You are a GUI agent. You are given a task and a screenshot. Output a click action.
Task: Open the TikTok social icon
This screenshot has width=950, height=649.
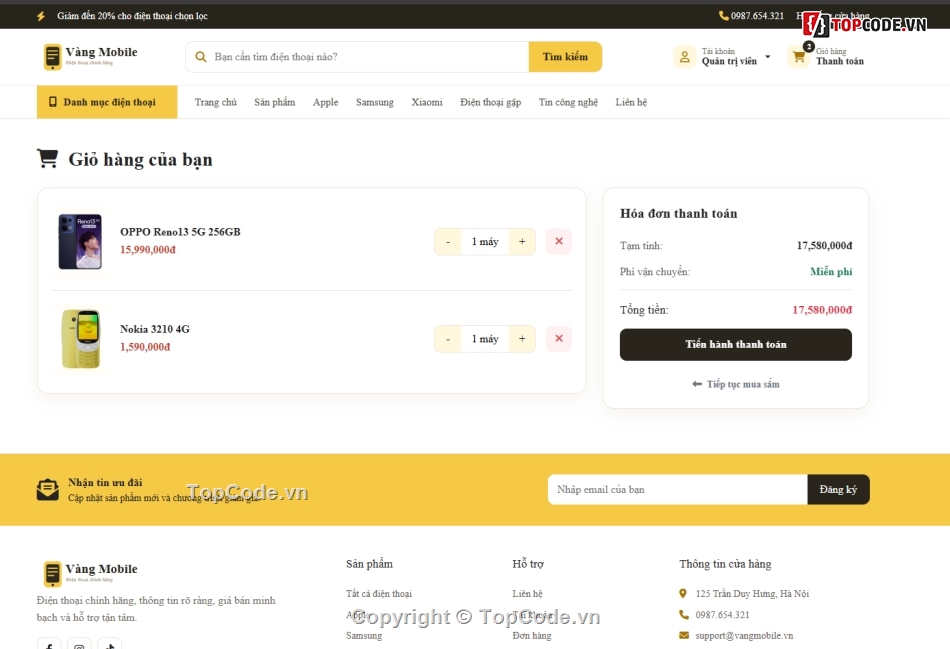tap(110, 645)
